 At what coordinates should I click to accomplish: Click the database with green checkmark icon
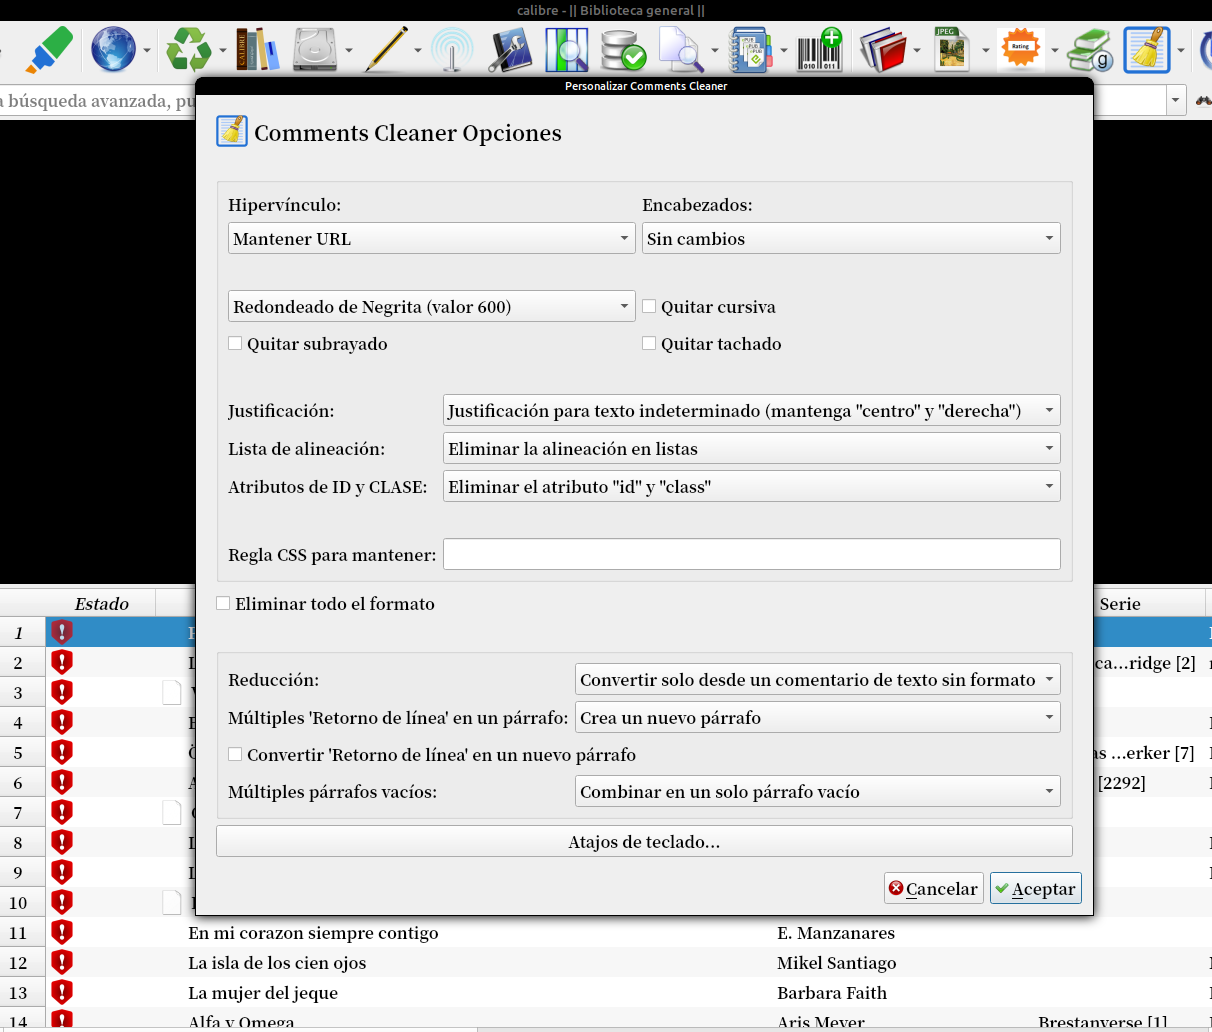coord(624,49)
